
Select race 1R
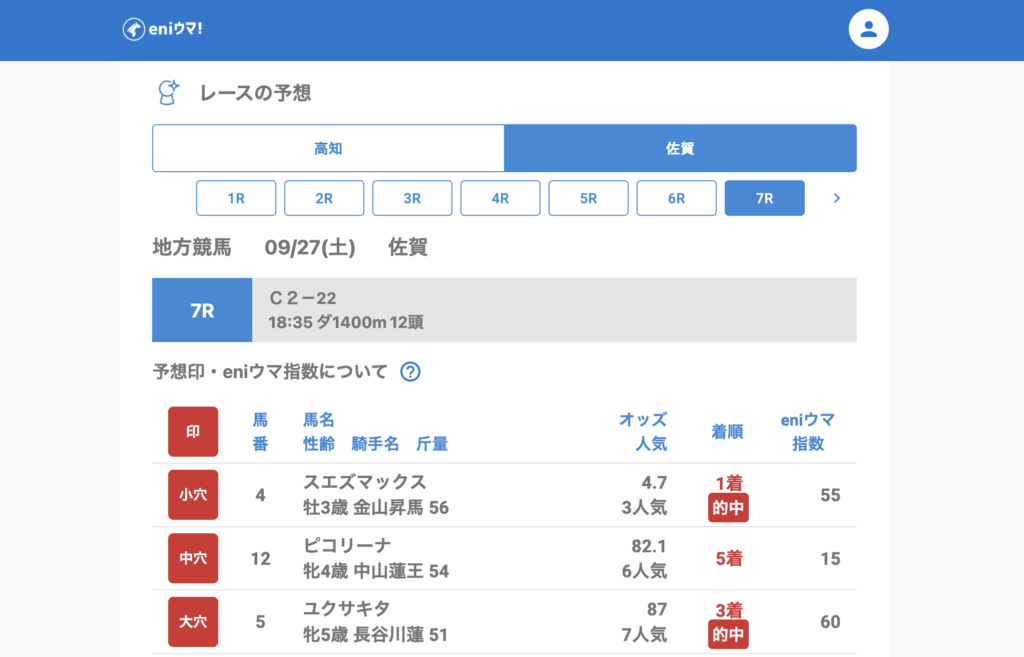pyautogui.click(x=236, y=198)
